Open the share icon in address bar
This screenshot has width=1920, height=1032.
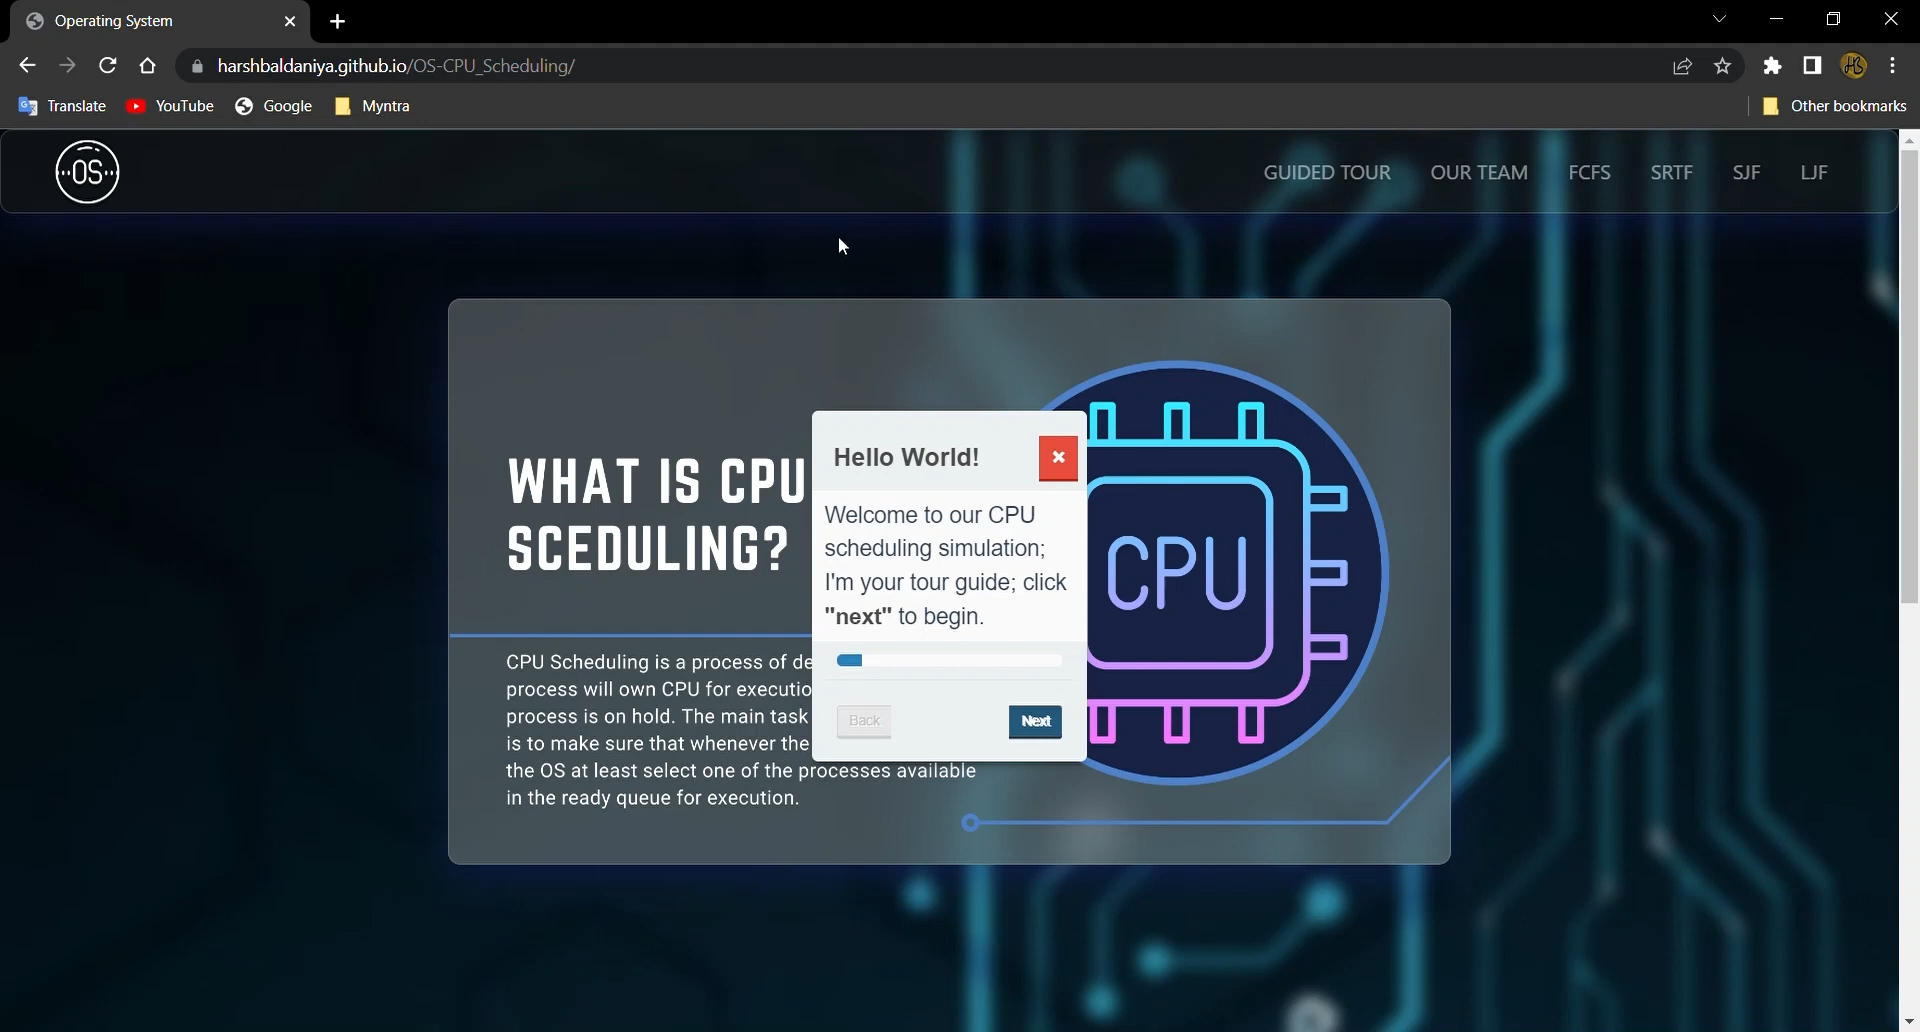pyautogui.click(x=1682, y=66)
